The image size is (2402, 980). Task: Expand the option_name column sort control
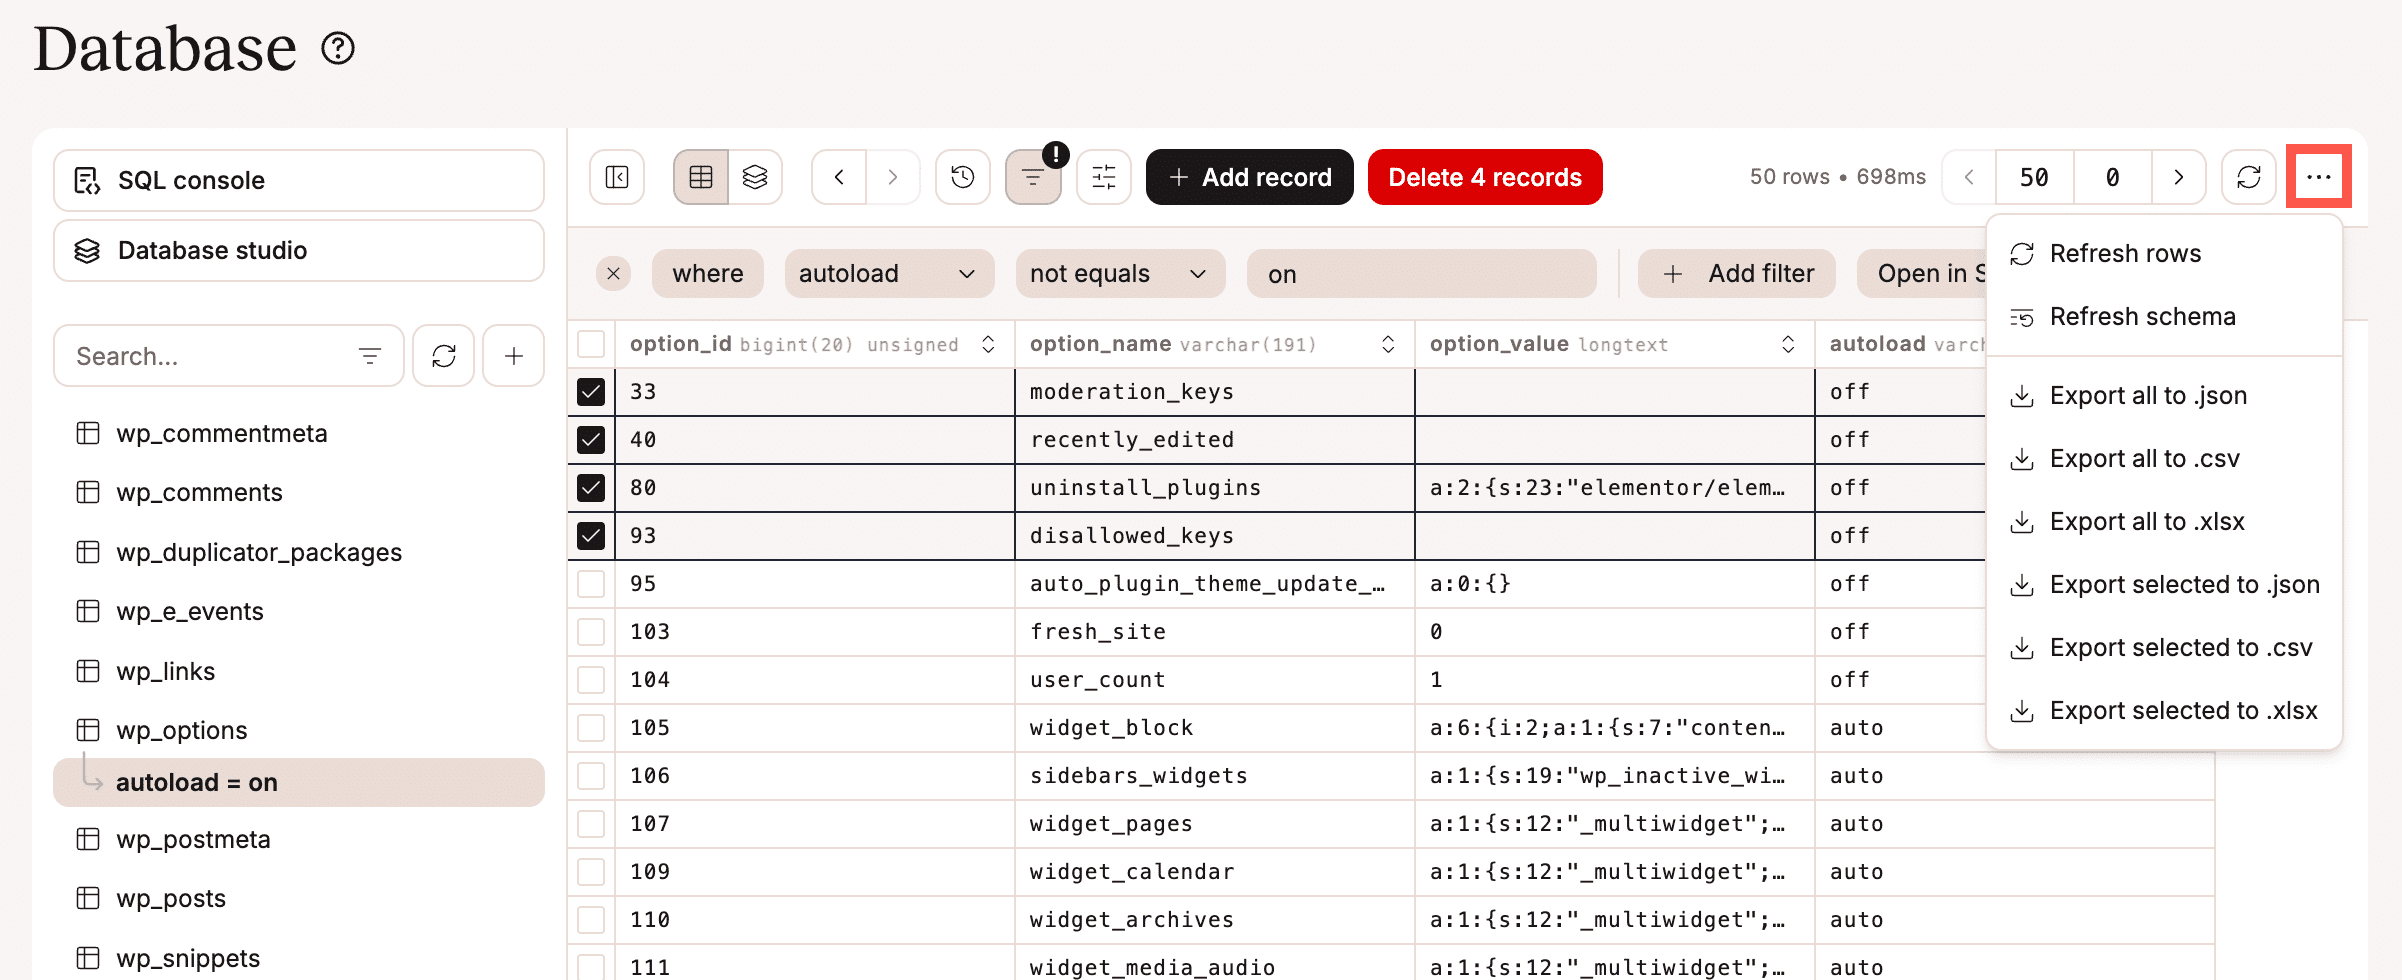pyautogui.click(x=1388, y=343)
